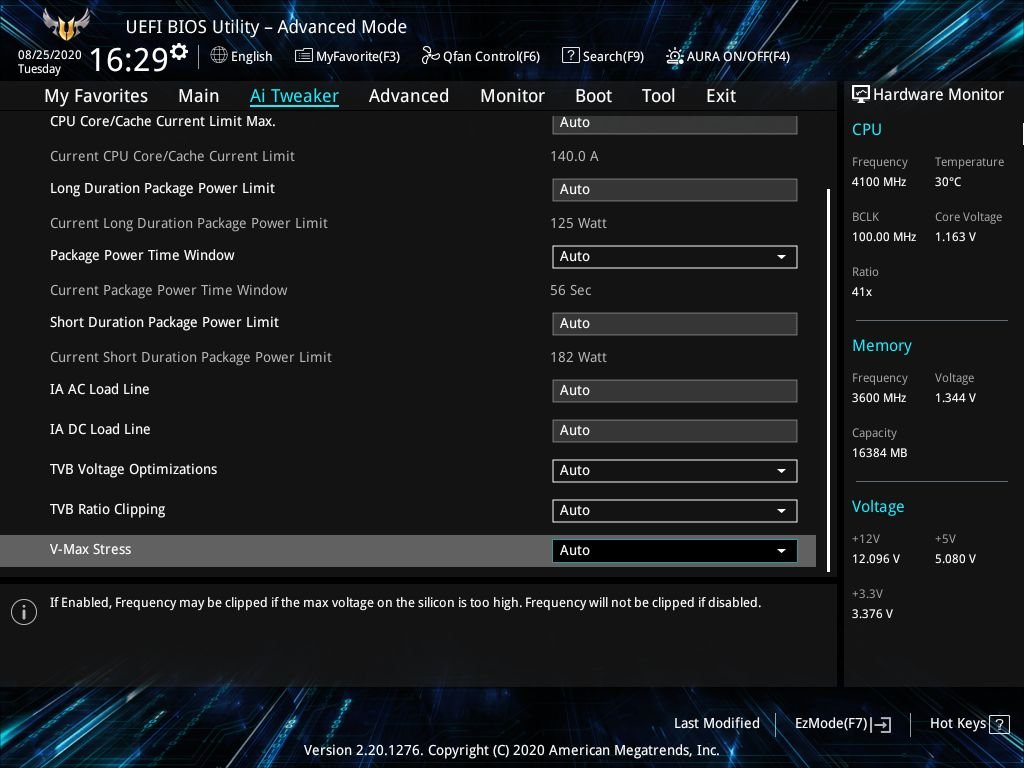1024x768 pixels.
Task: Click the +3.3V 3.376 V reading
Action: click(x=872, y=614)
